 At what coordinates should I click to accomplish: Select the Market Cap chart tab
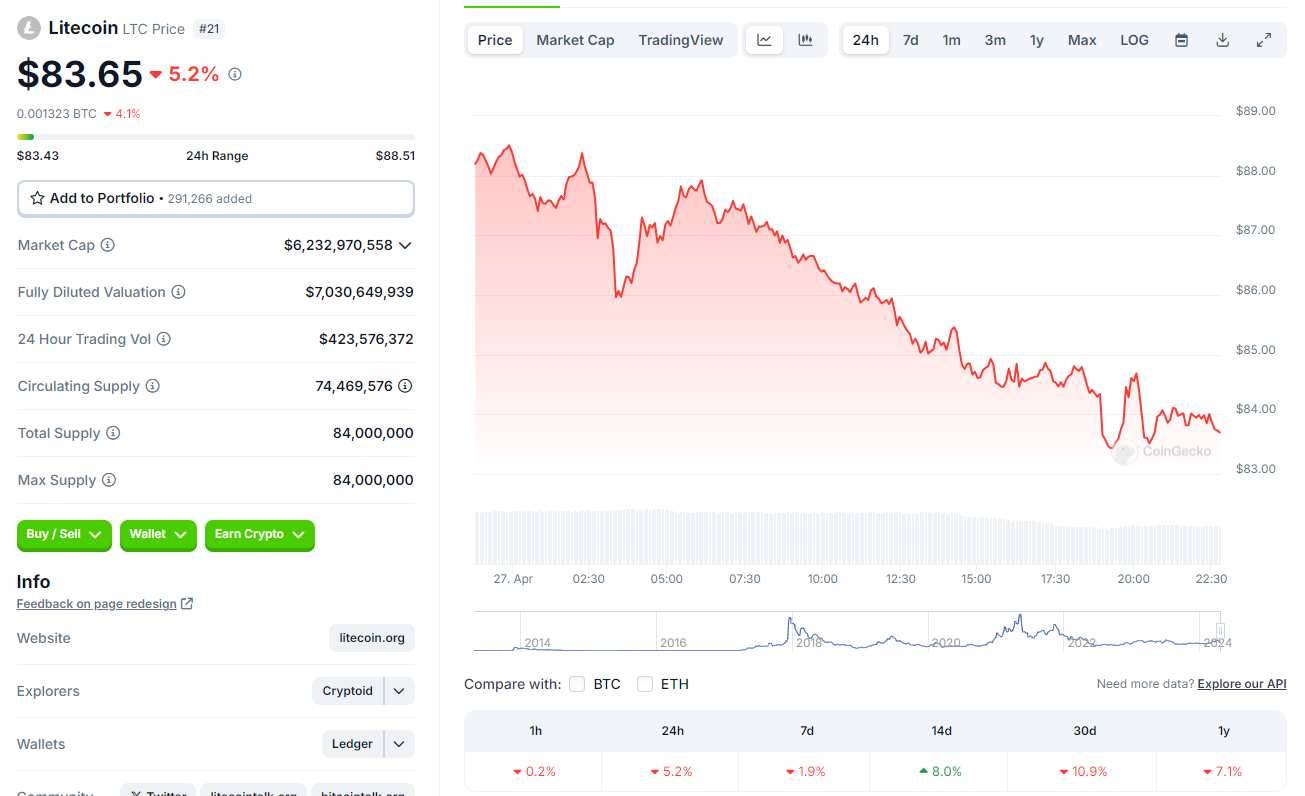coord(575,40)
